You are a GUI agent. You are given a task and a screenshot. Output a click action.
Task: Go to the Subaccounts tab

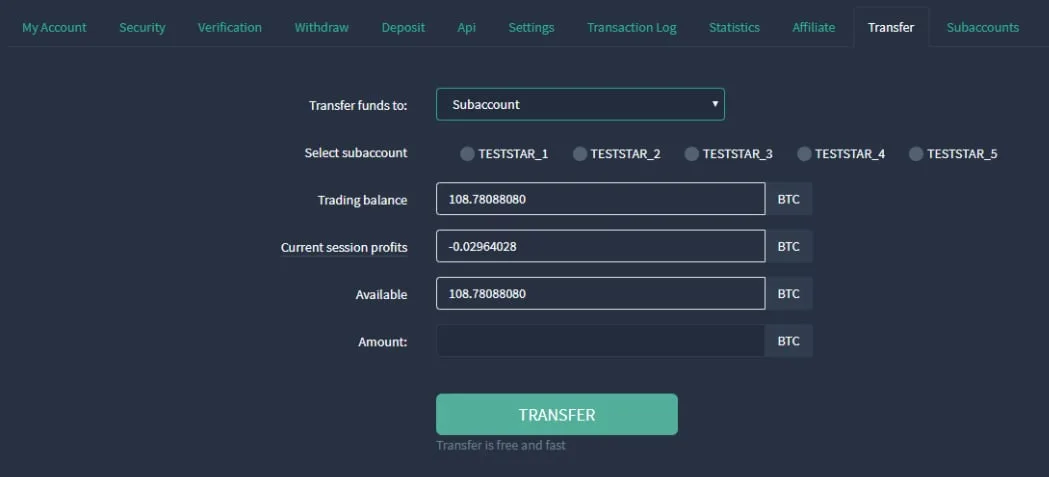(983, 27)
